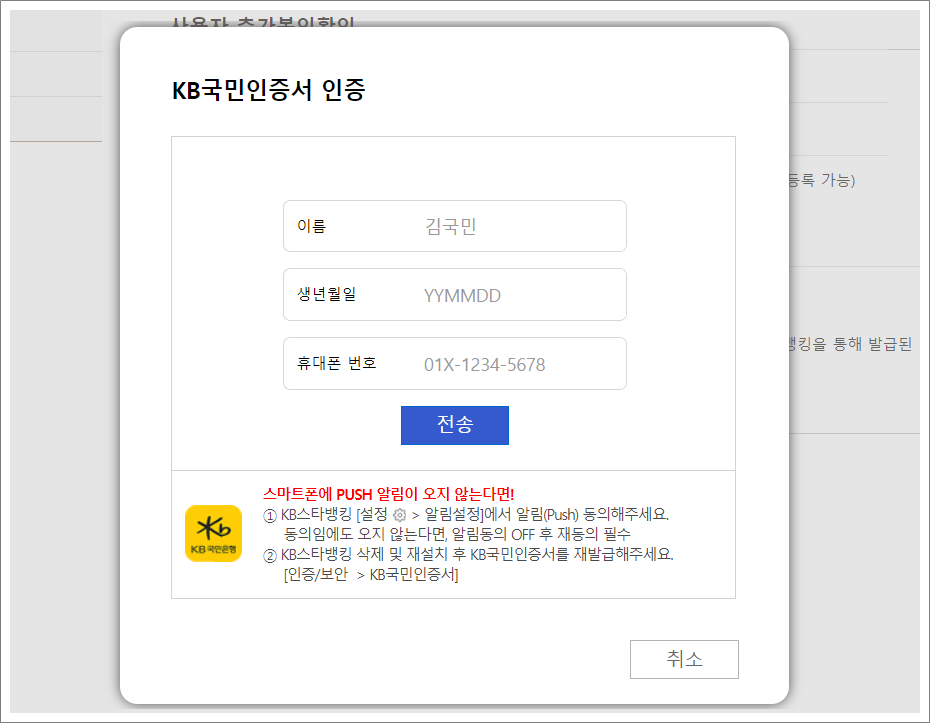Click instruction ② about KB스타뱅킹 재설치

point(469,555)
